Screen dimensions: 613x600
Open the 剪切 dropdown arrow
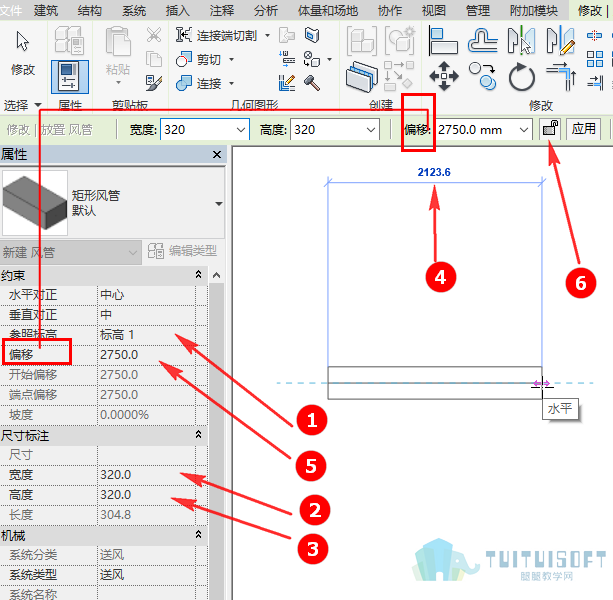[x=231, y=59]
